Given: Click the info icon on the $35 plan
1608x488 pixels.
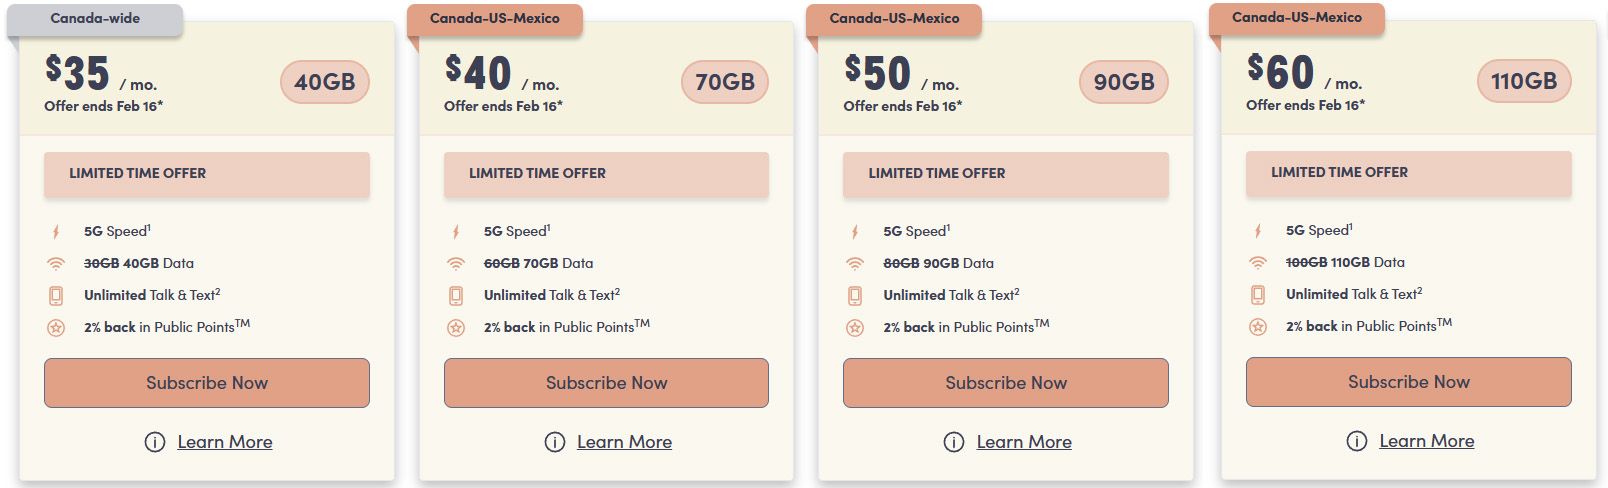Looking at the screenshot, I should coord(155,442).
